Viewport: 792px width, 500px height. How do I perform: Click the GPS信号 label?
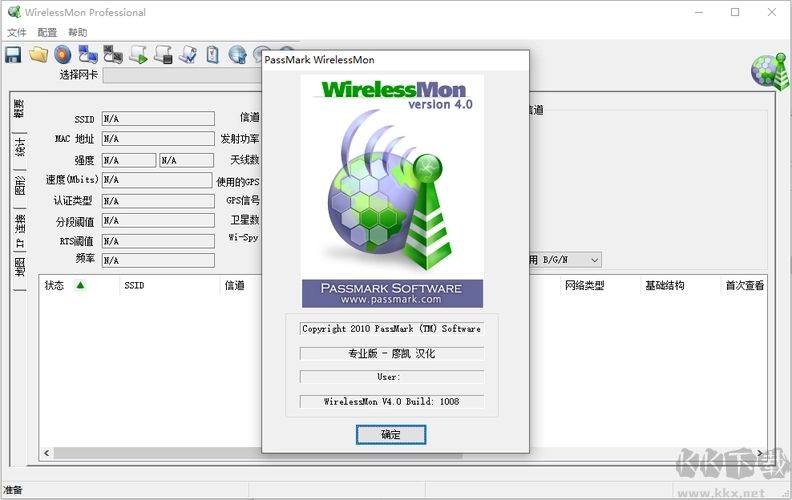243,201
